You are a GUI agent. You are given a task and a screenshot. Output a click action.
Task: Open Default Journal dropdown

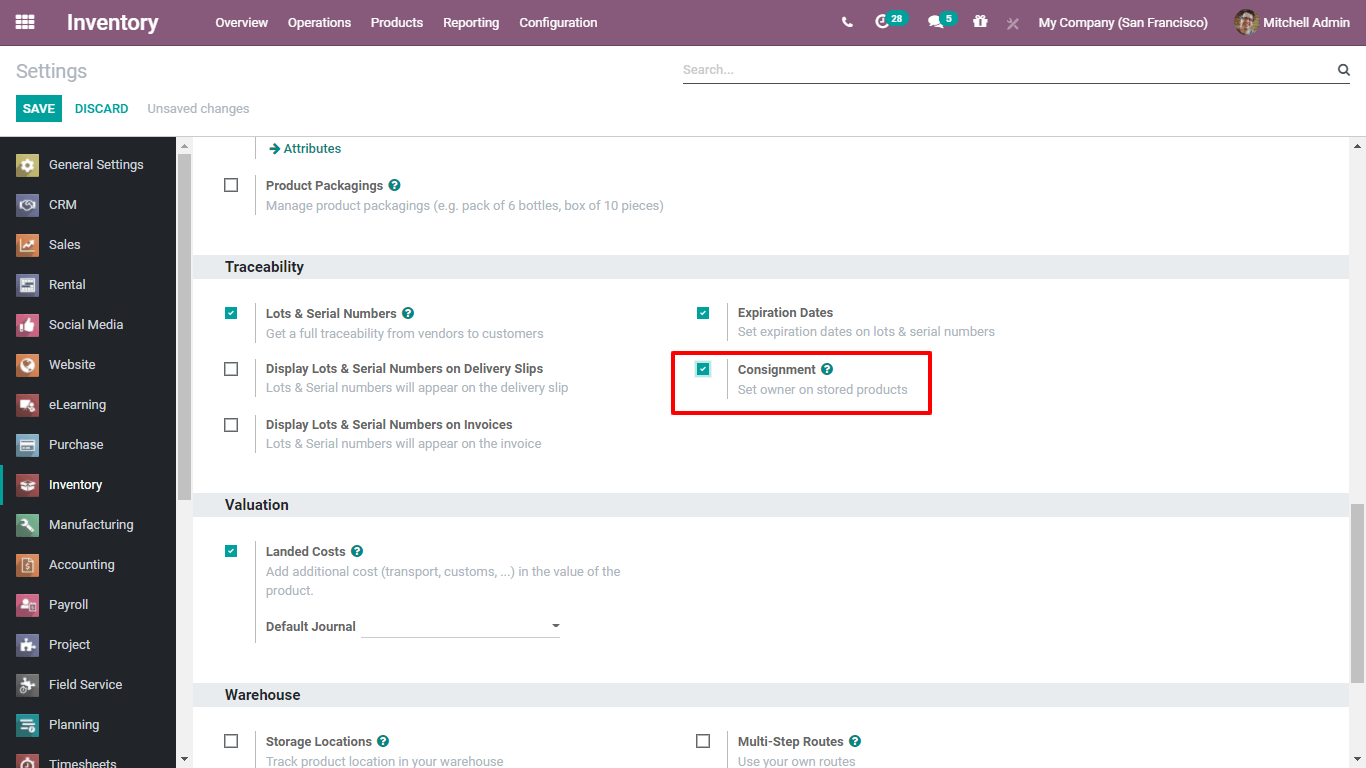[x=461, y=626]
